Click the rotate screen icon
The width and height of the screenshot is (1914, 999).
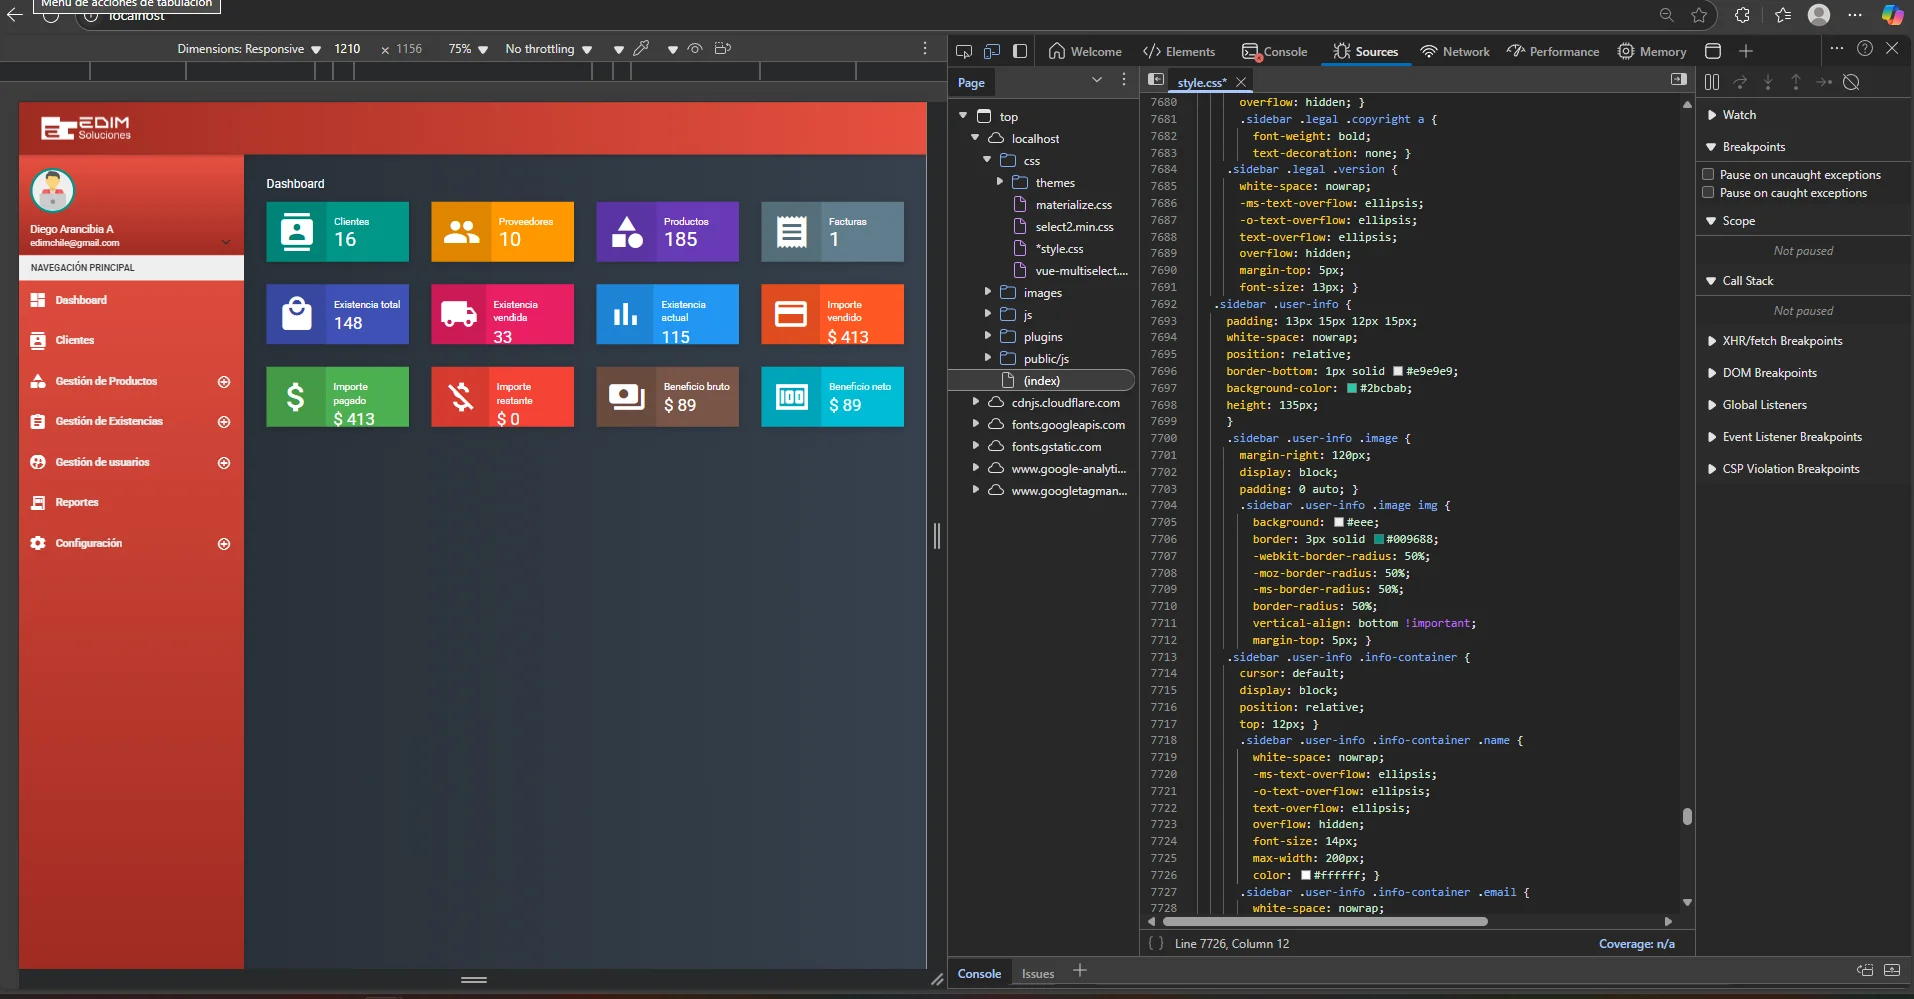pyautogui.click(x=723, y=48)
